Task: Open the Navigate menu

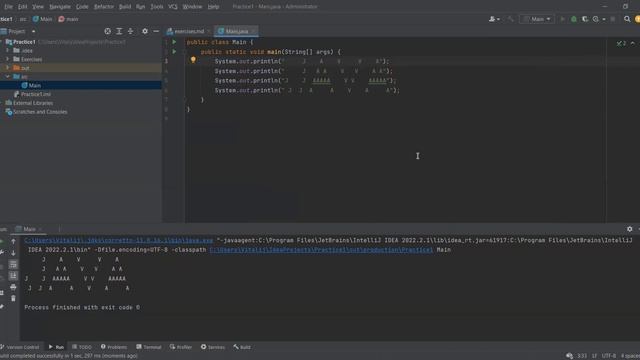Action: click(60, 7)
